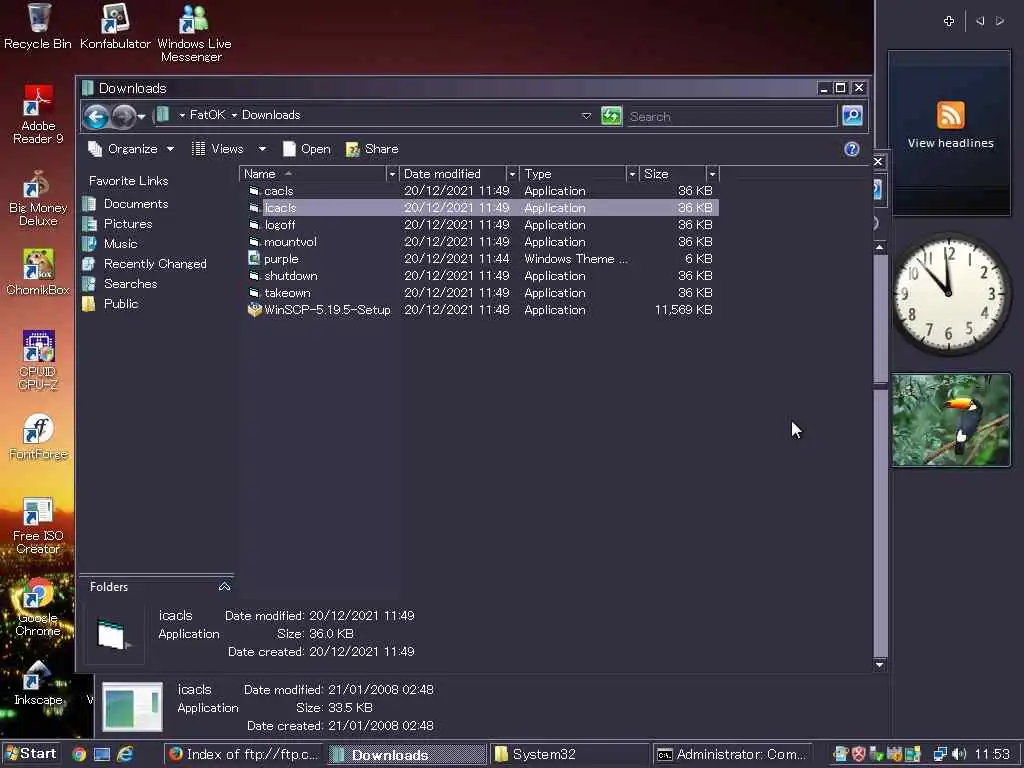Click the purple theme file icon
The height and width of the screenshot is (768, 1024).
254,259
